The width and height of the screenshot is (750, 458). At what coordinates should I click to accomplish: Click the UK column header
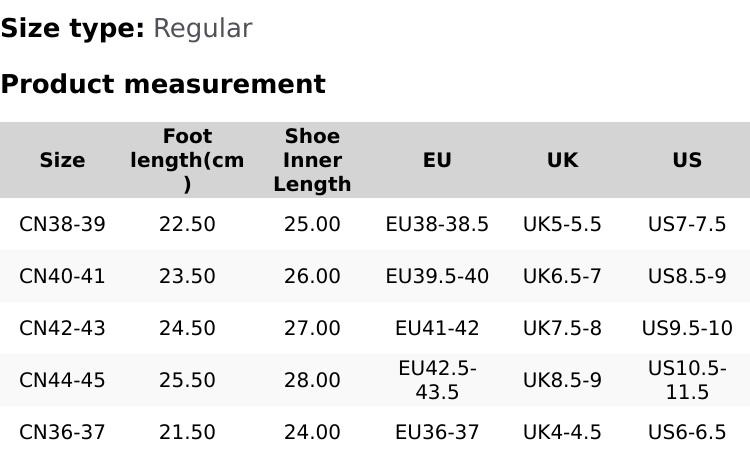click(x=562, y=160)
